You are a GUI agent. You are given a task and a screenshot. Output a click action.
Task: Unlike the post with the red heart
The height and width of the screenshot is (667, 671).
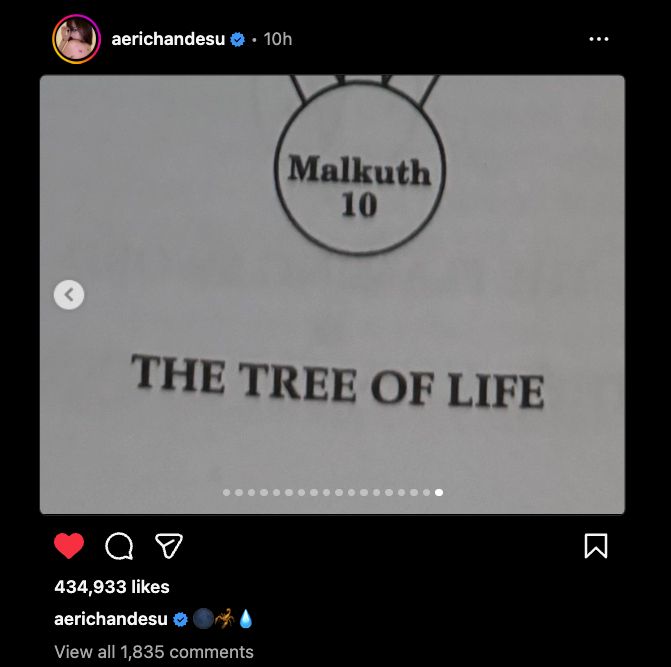(69, 545)
